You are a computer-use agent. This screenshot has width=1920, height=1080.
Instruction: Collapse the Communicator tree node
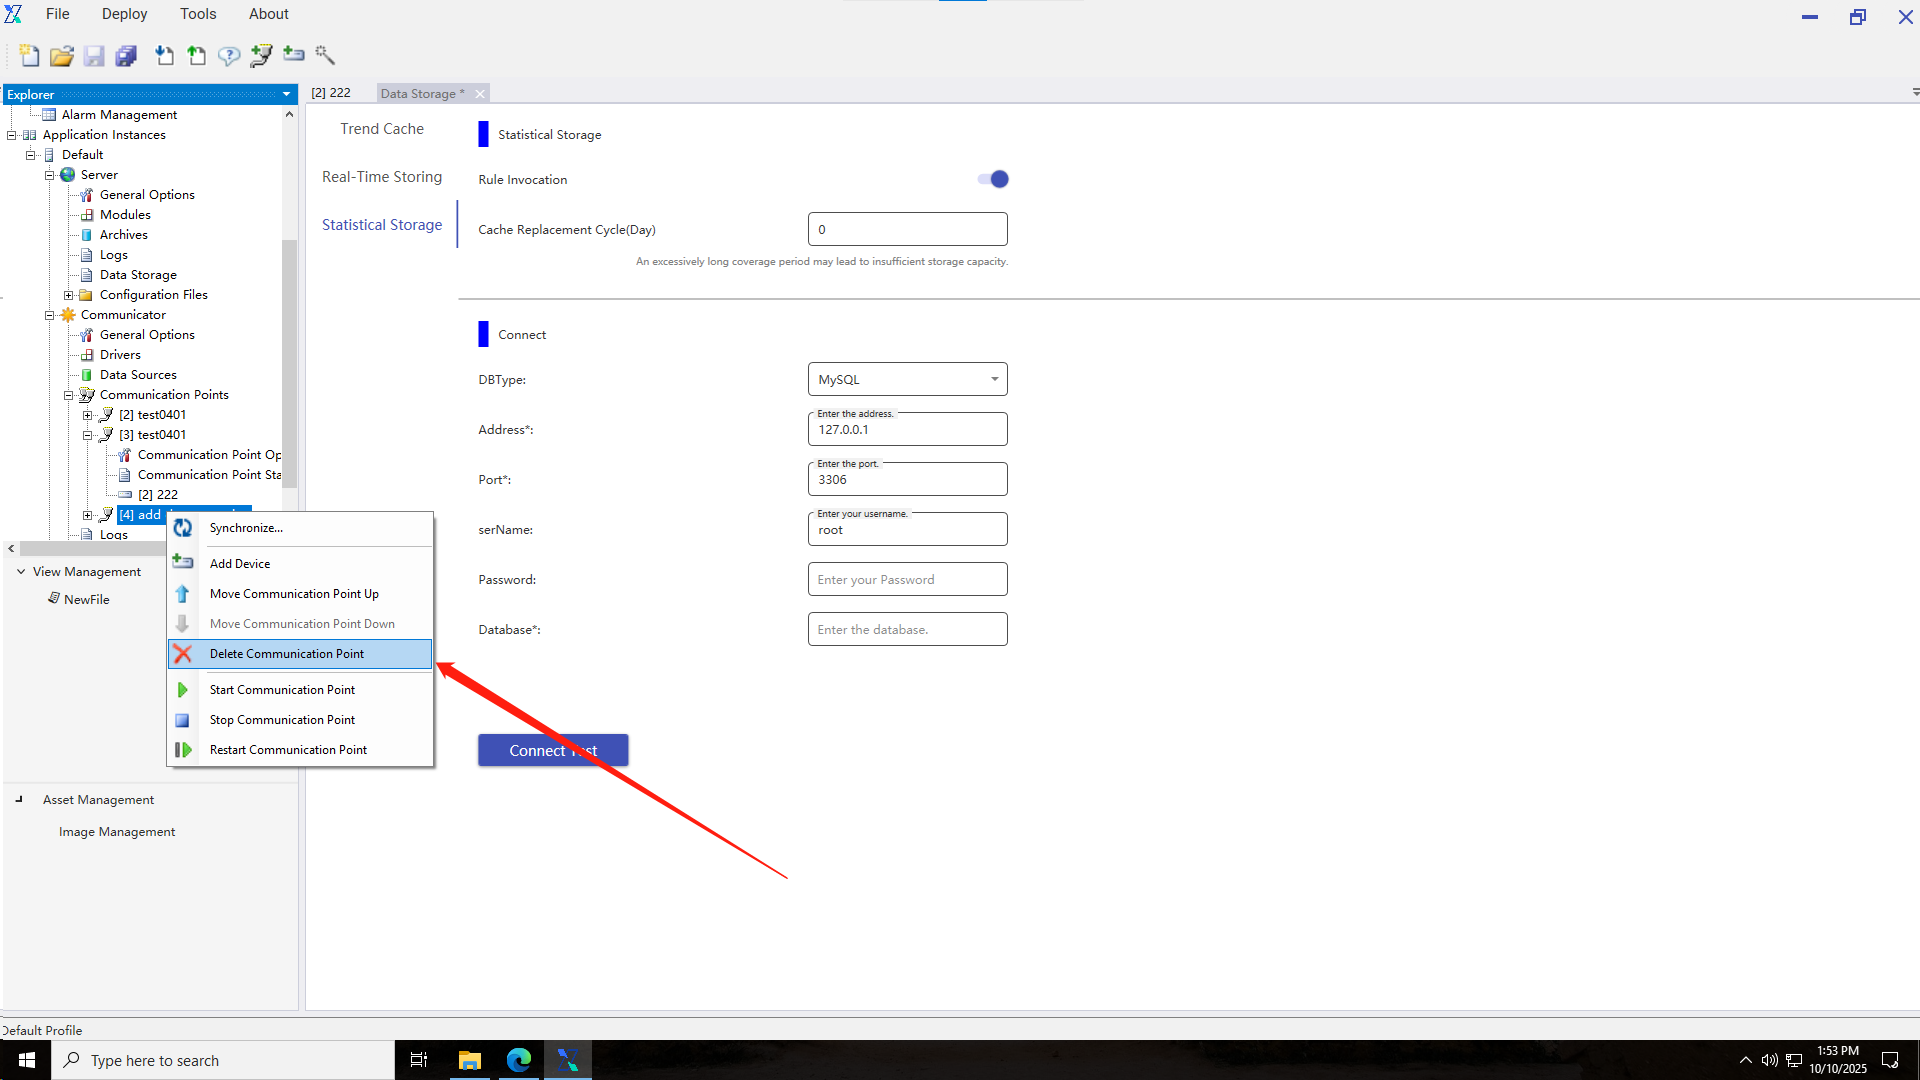point(49,315)
